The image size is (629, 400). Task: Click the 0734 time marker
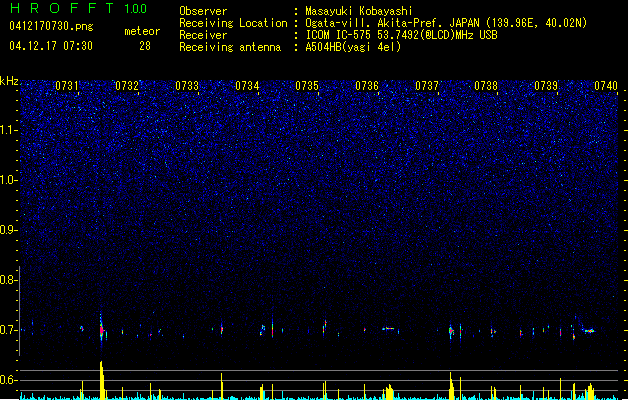[x=247, y=86]
